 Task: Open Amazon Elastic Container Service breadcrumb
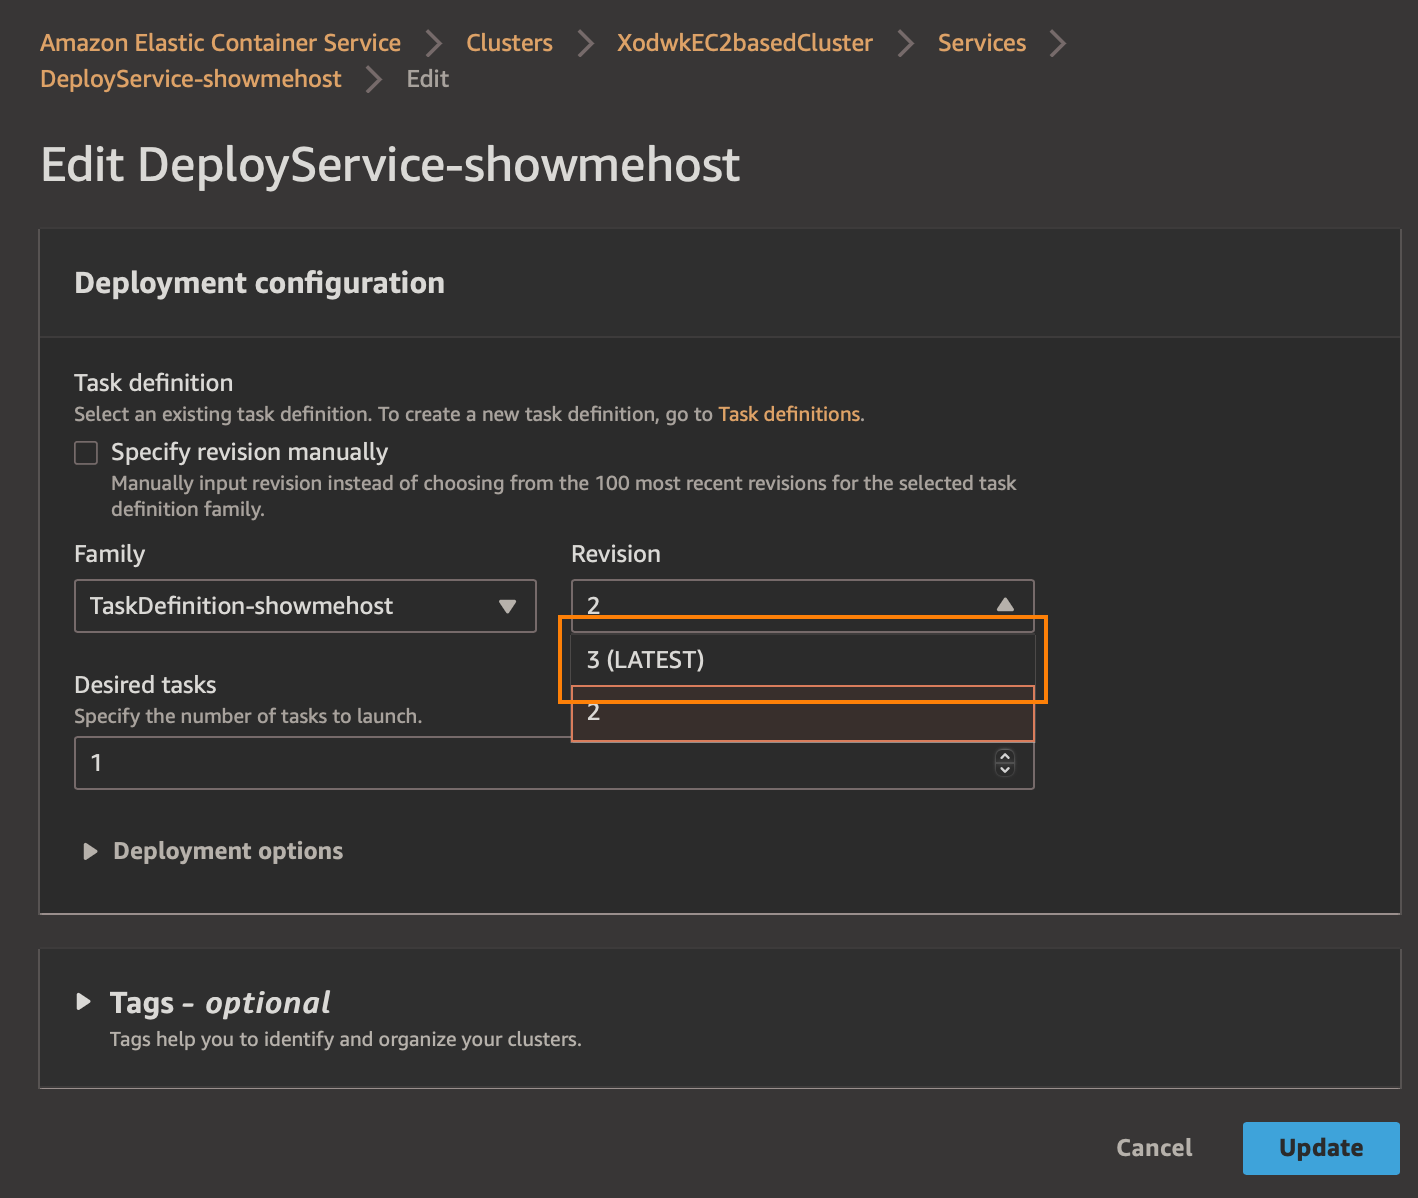(220, 43)
